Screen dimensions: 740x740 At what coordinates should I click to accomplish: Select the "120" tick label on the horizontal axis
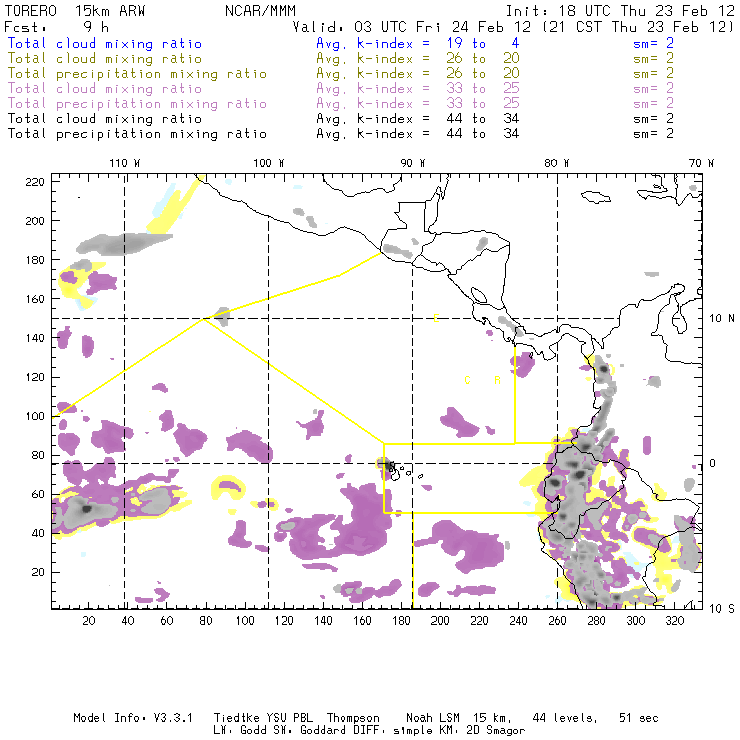coord(284,621)
